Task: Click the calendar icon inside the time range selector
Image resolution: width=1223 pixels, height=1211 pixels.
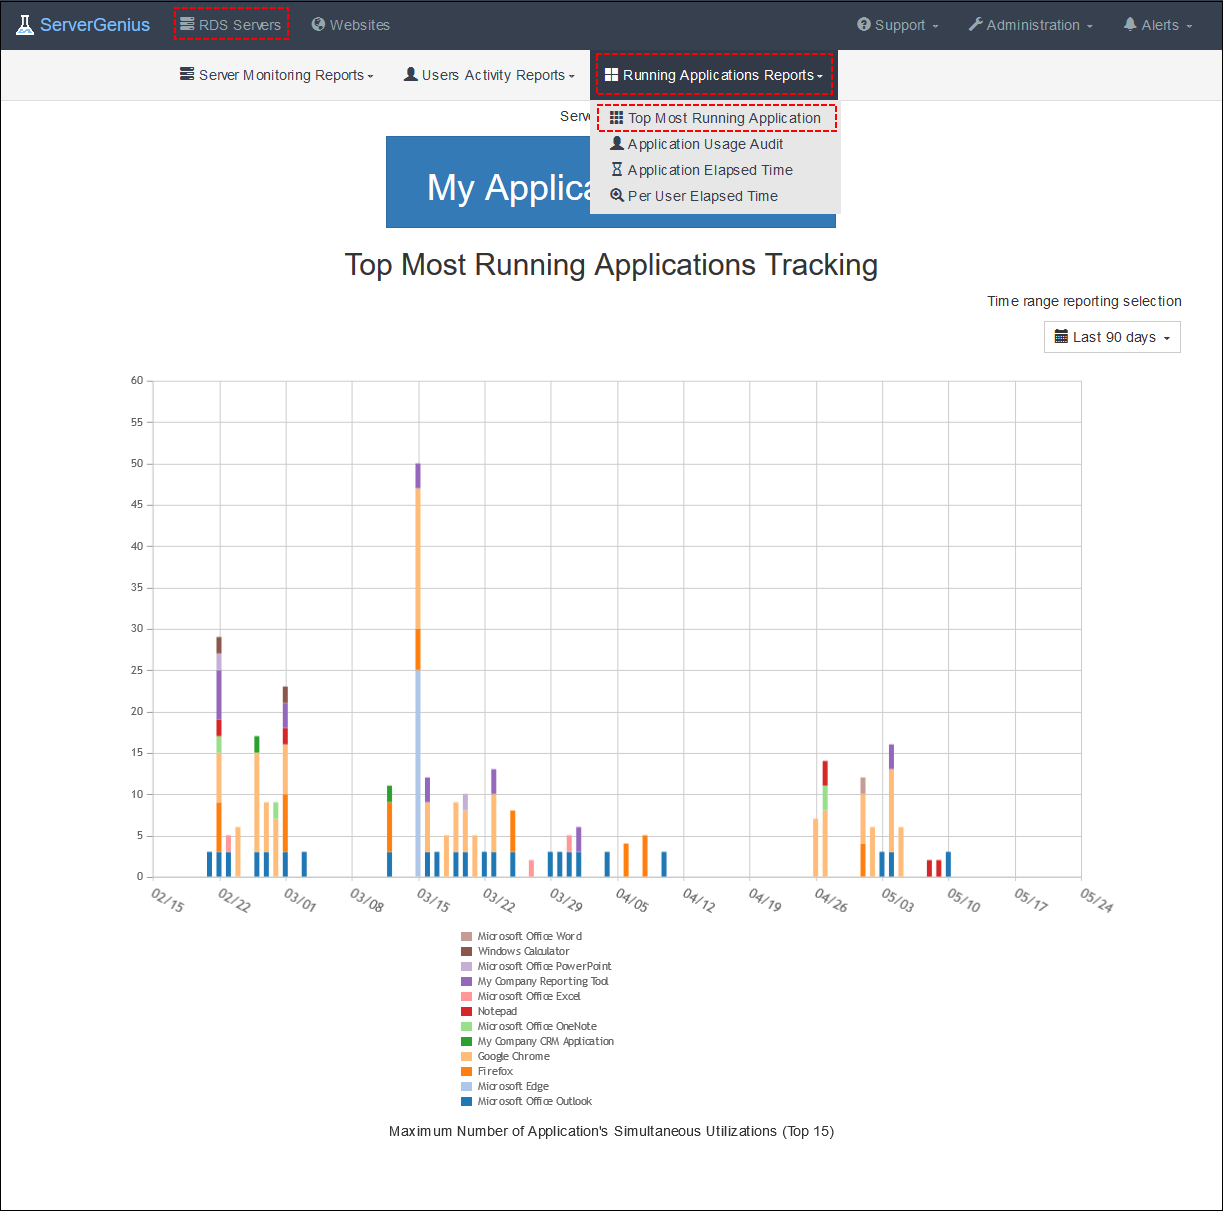Action: [1062, 337]
